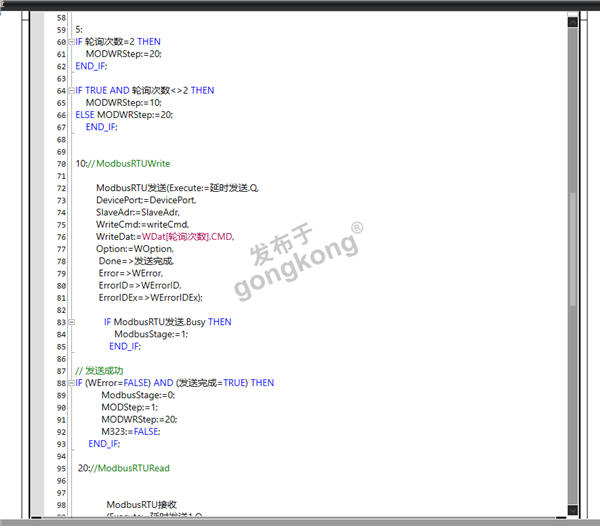Collapse the ModbusRTU发送.Busy IF block at line 83
This screenshot has height=526, width=600.
click(x=71, y=322)
